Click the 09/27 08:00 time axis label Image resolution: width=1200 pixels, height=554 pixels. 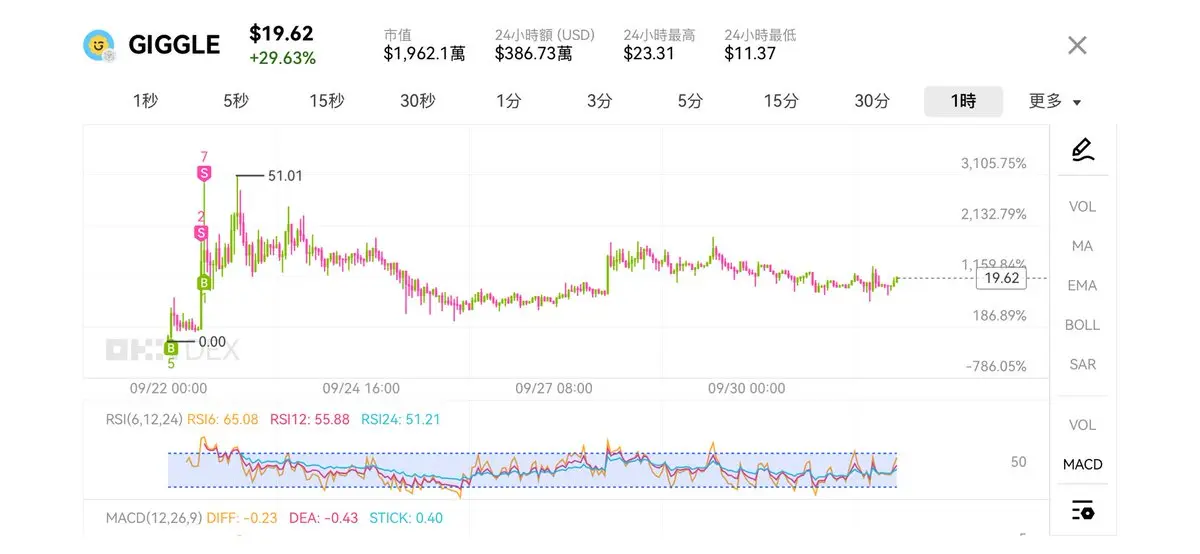(x=554, y=388)
